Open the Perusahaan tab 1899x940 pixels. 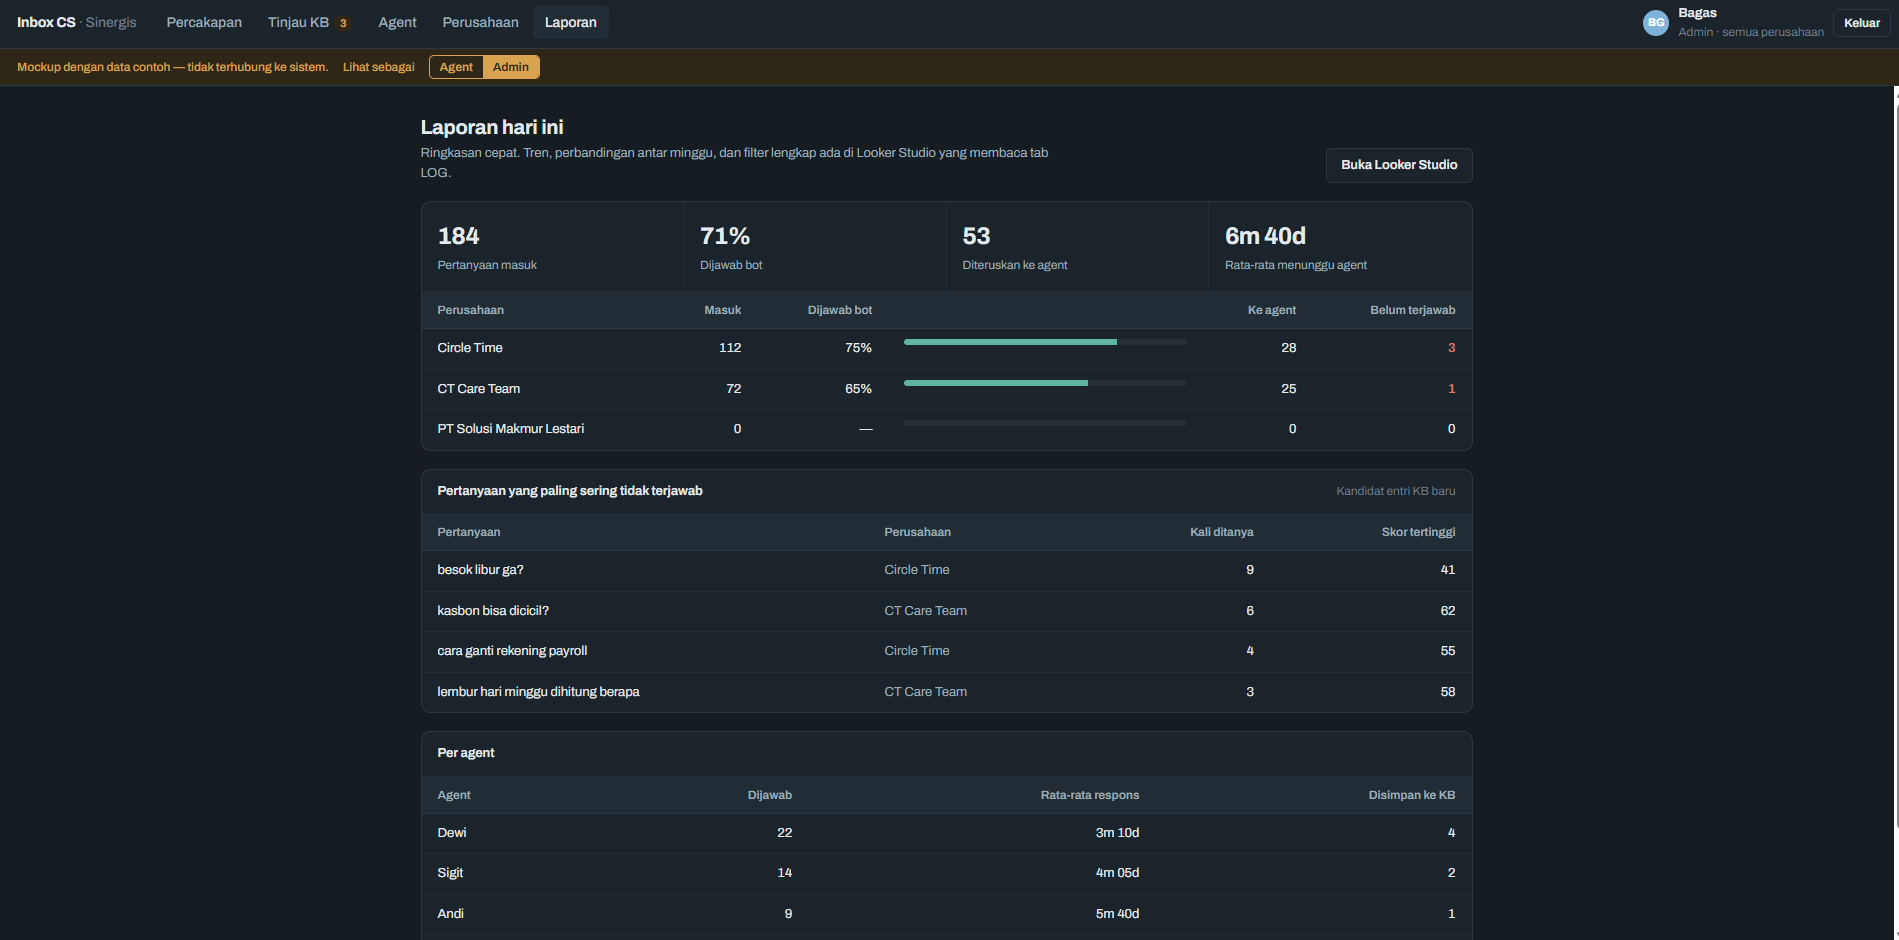point(481,22)
